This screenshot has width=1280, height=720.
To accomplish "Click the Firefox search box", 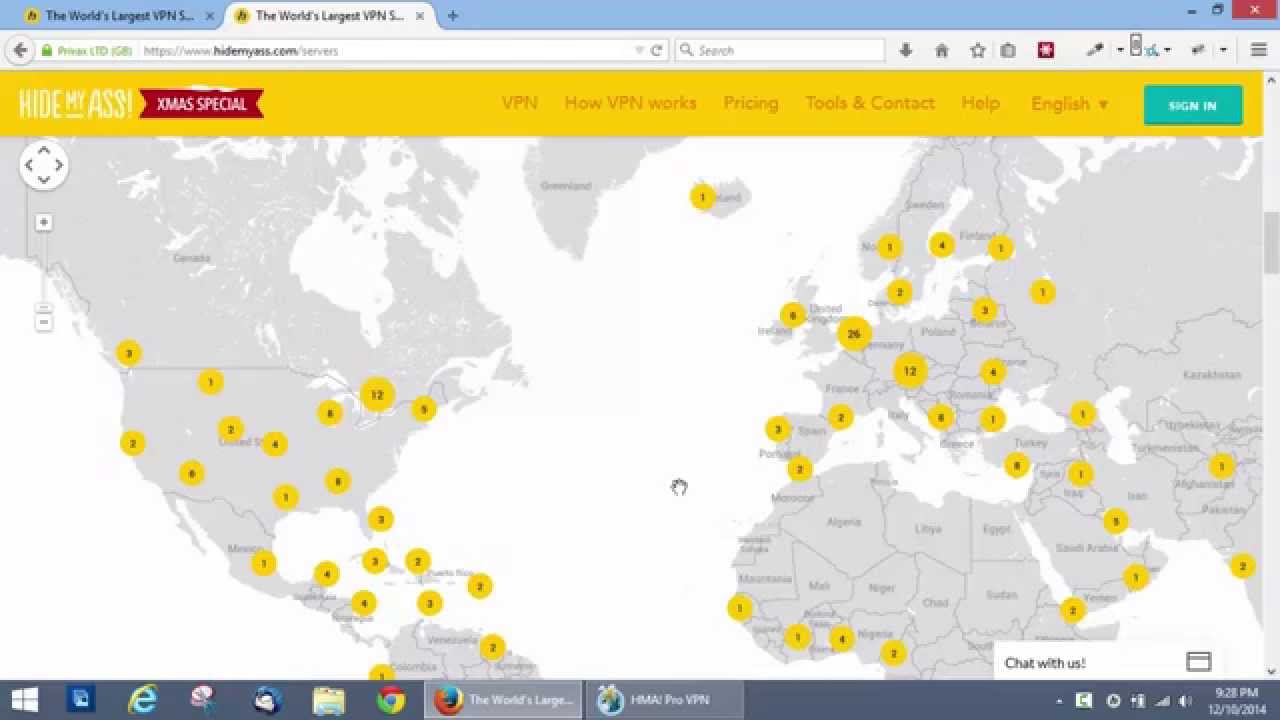I will pos(780,50).
